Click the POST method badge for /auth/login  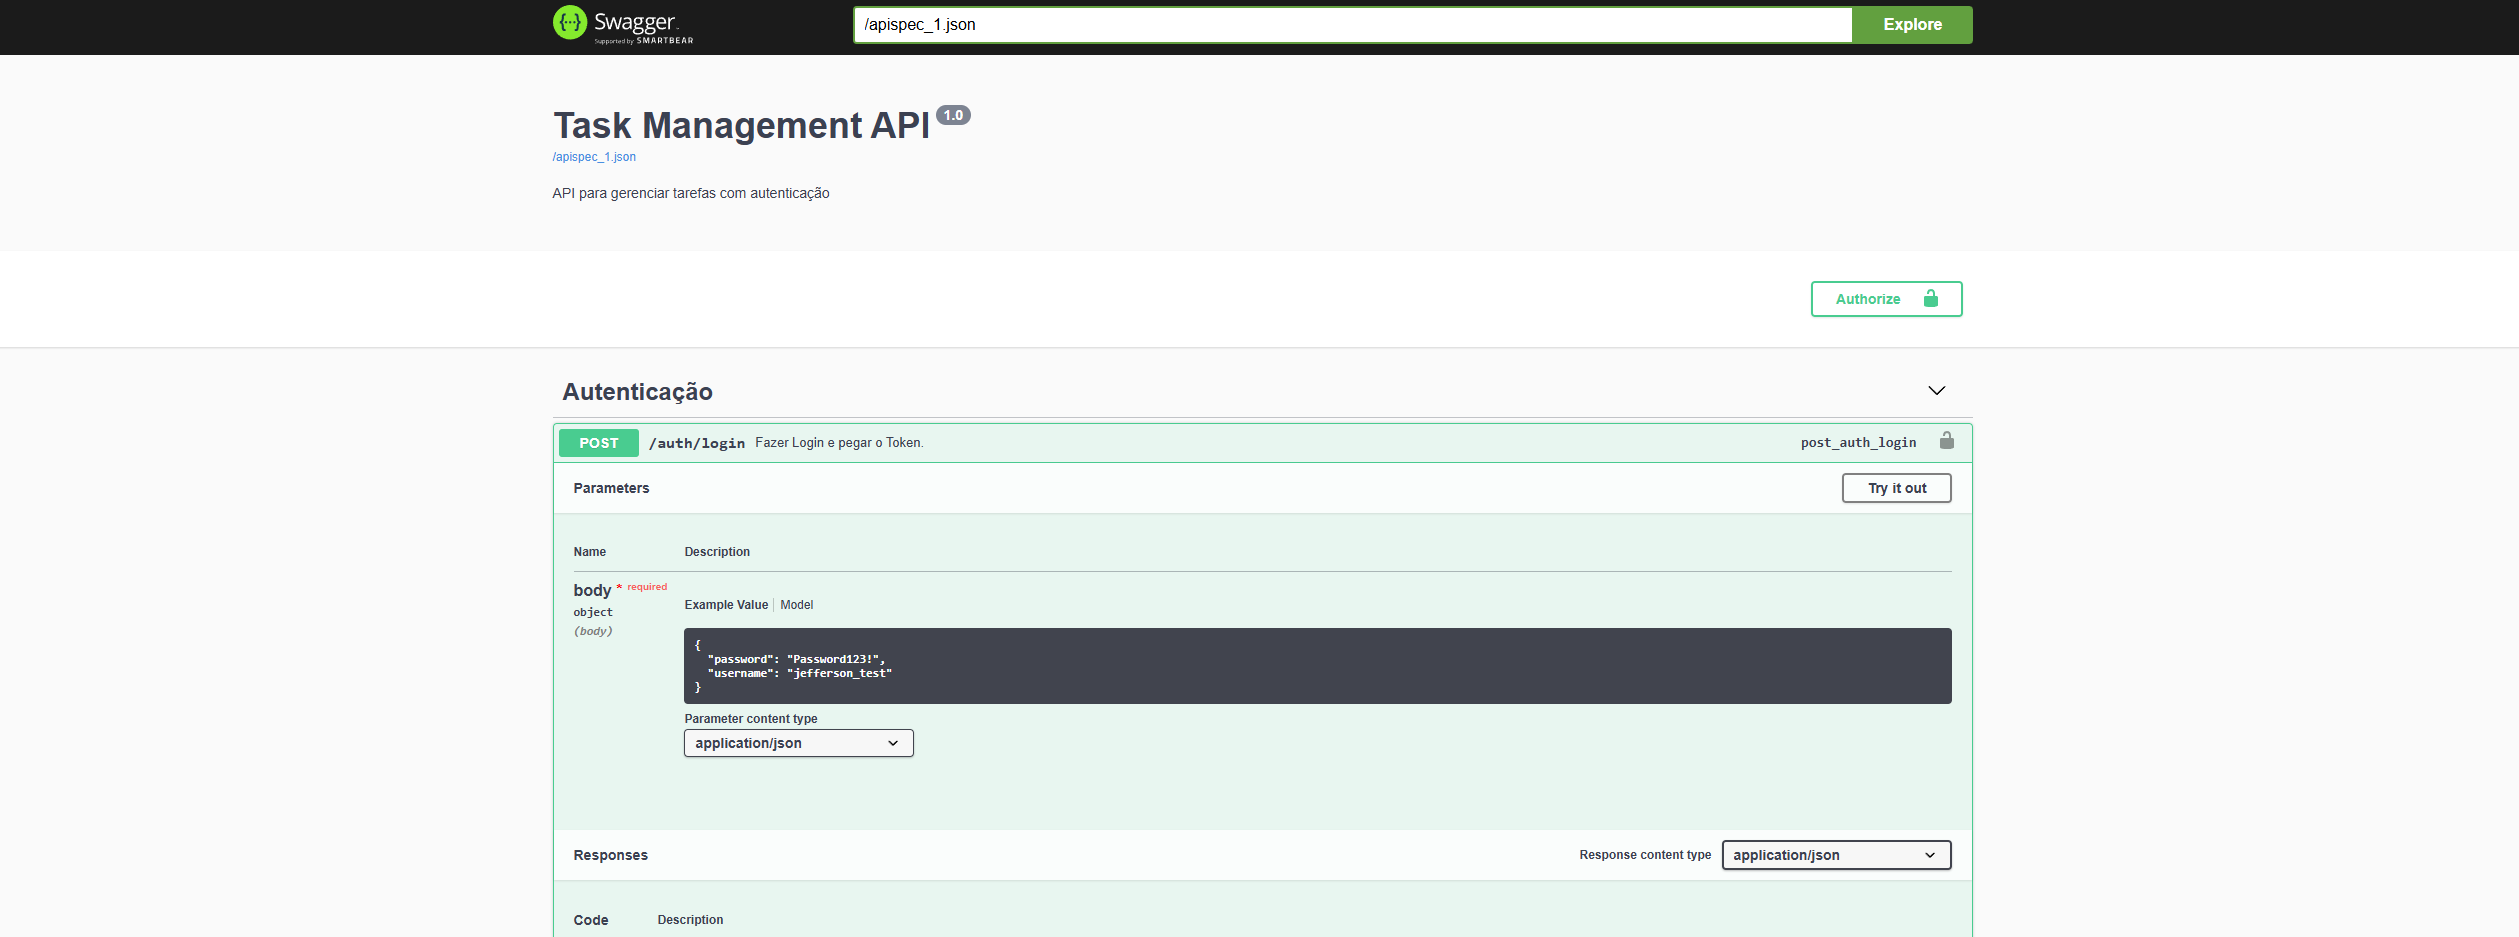point(598,442)
